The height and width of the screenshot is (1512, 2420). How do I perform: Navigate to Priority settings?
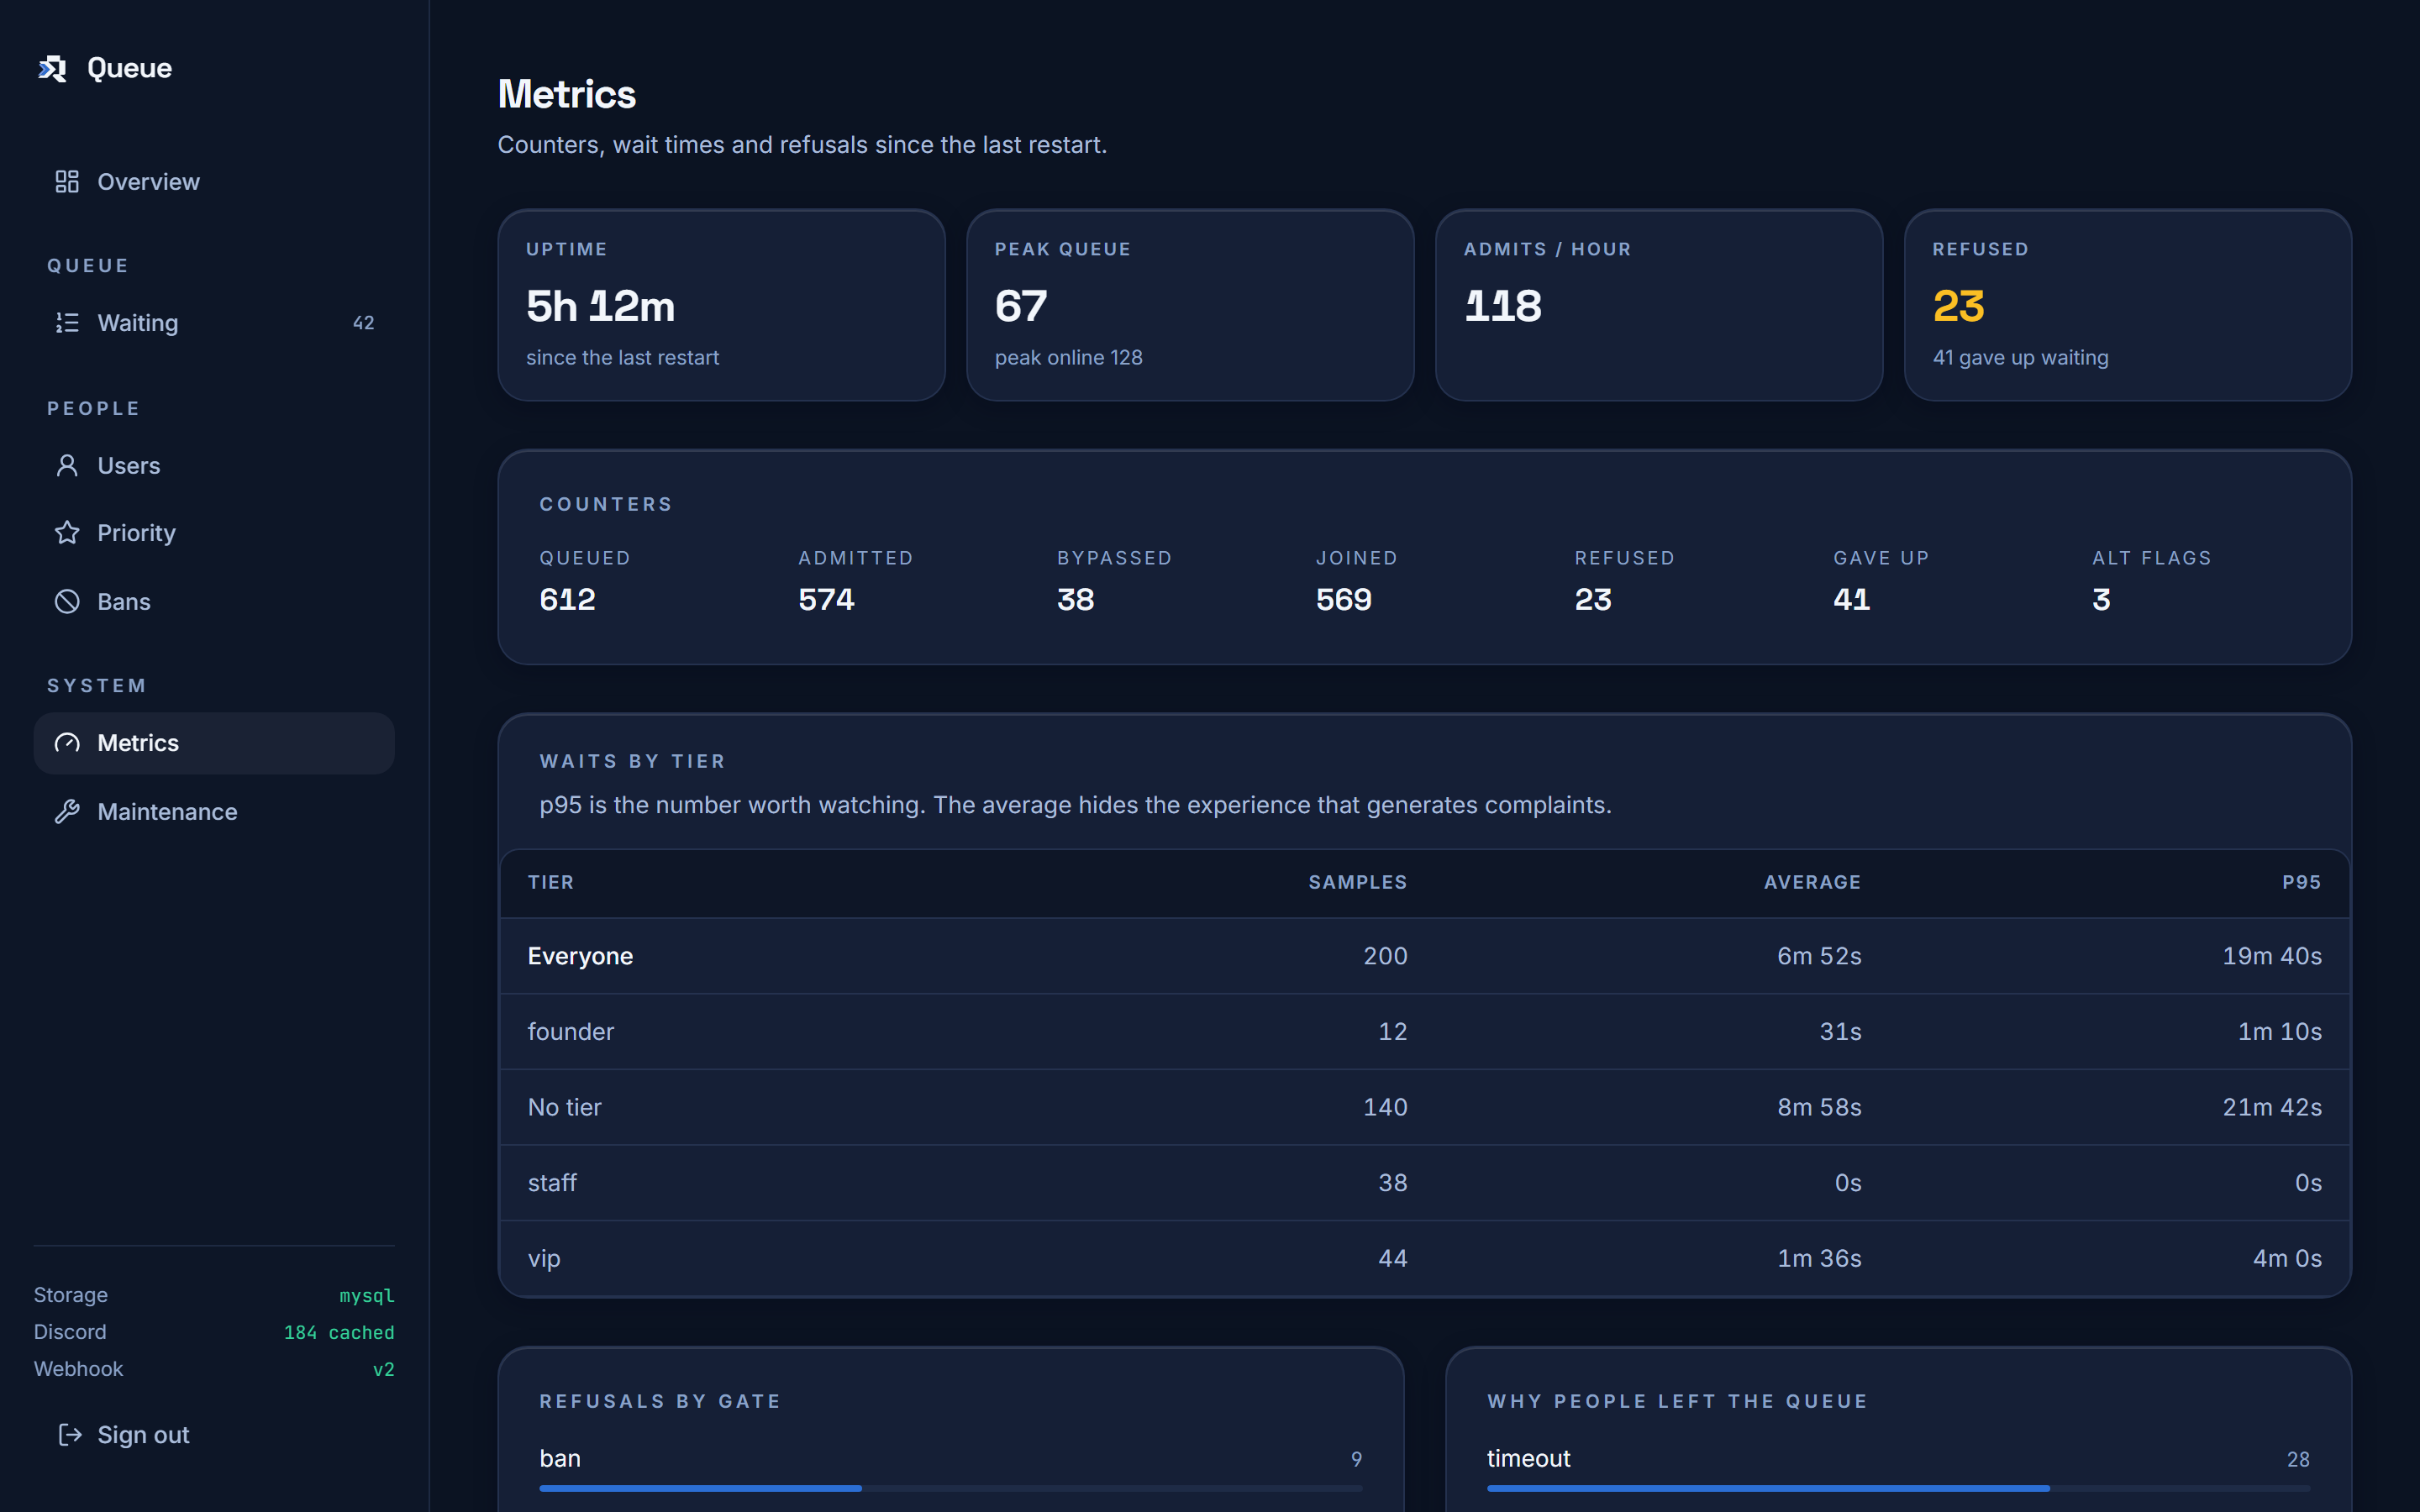pos(214,532)
